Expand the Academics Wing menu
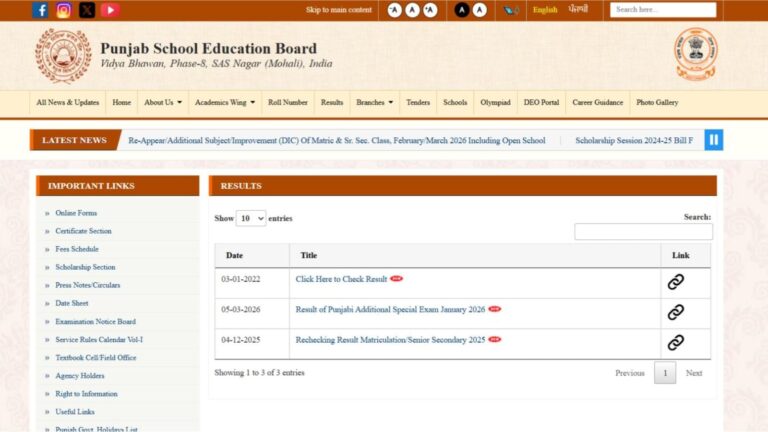The image size is (768, 432). click(x=225, y=102)
